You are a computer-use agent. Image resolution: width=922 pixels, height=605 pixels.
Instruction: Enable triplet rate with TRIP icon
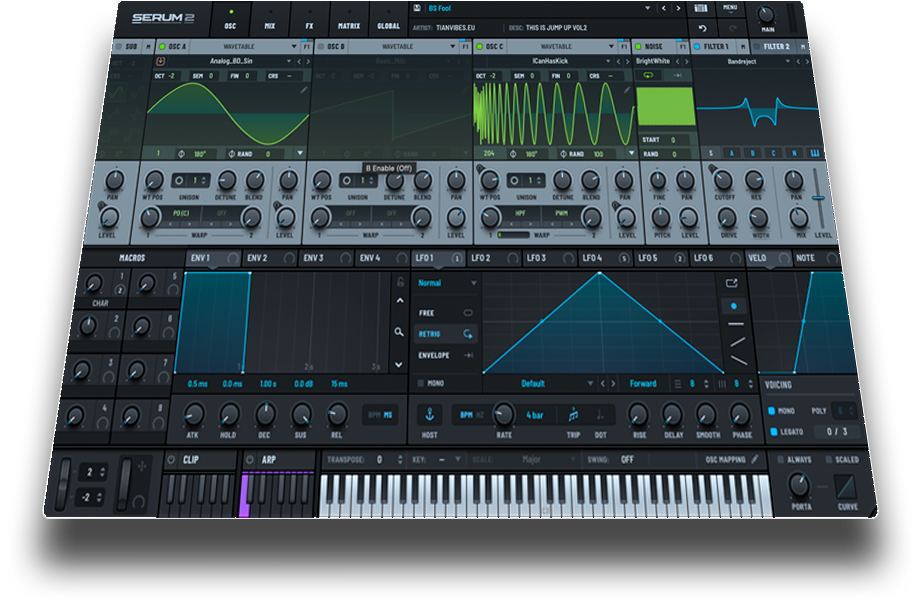[573, 415]
